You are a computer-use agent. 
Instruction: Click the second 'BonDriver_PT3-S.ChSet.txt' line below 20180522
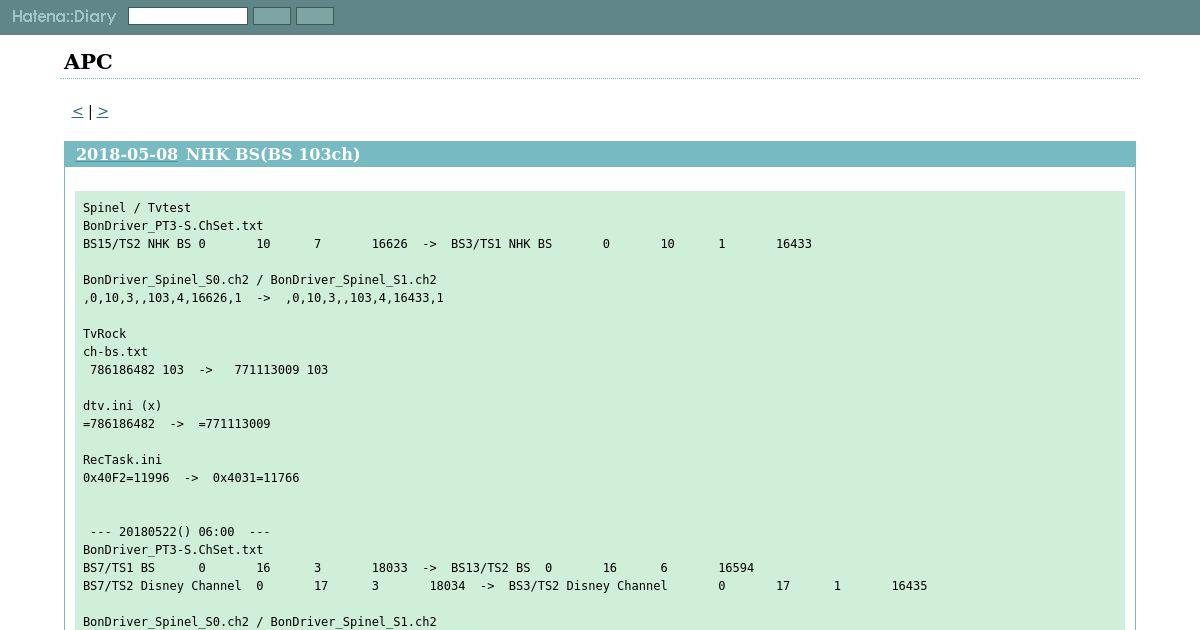point(173,550)
